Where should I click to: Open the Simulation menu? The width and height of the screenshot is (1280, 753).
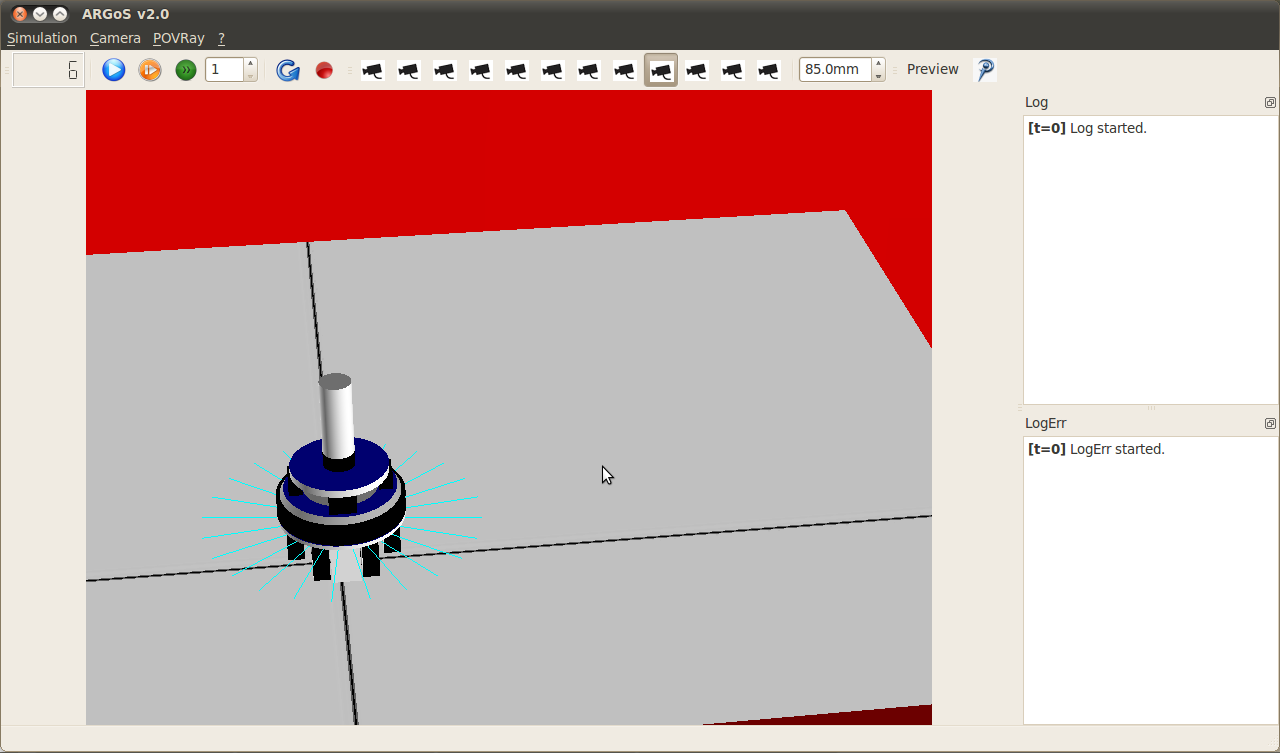coord(42,38)
